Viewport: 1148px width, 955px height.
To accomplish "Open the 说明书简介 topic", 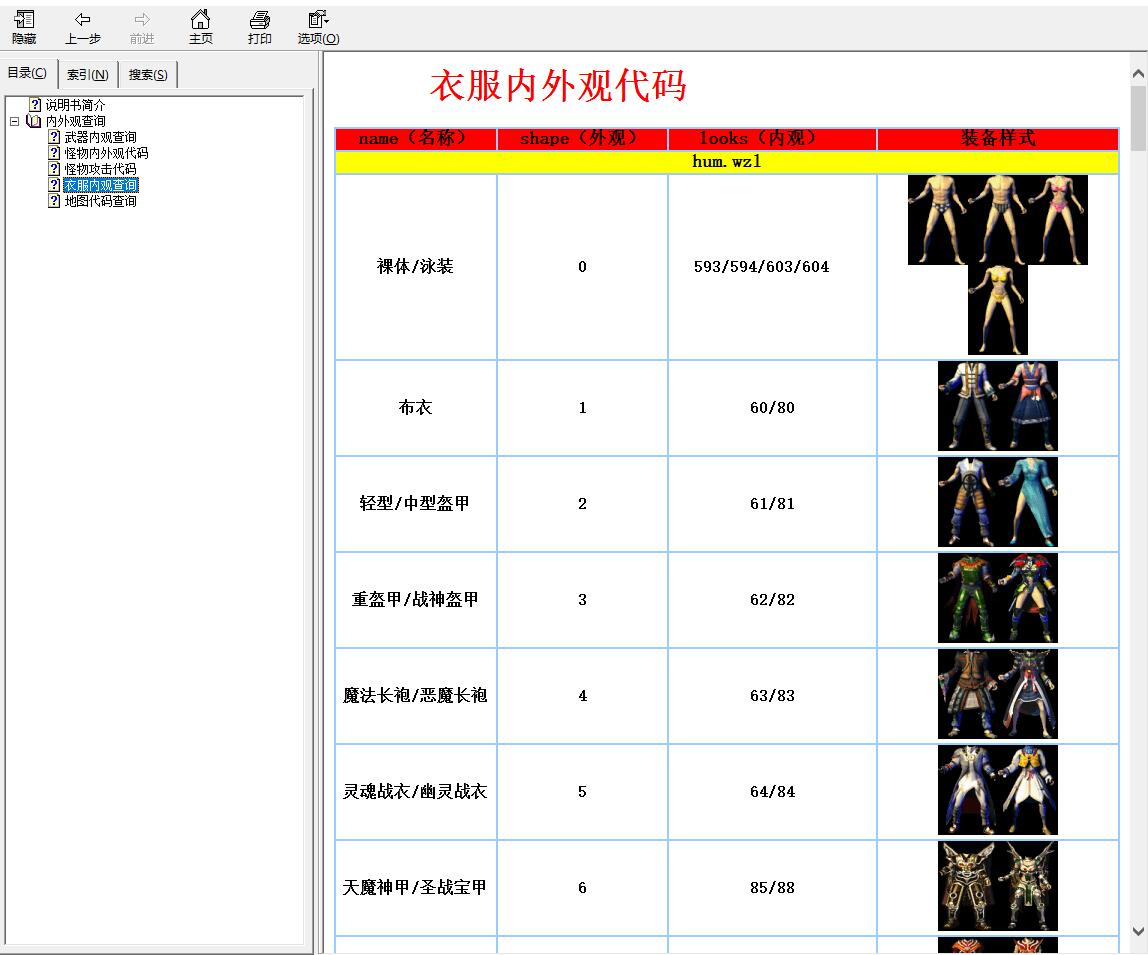I will [x=75, y=105].
